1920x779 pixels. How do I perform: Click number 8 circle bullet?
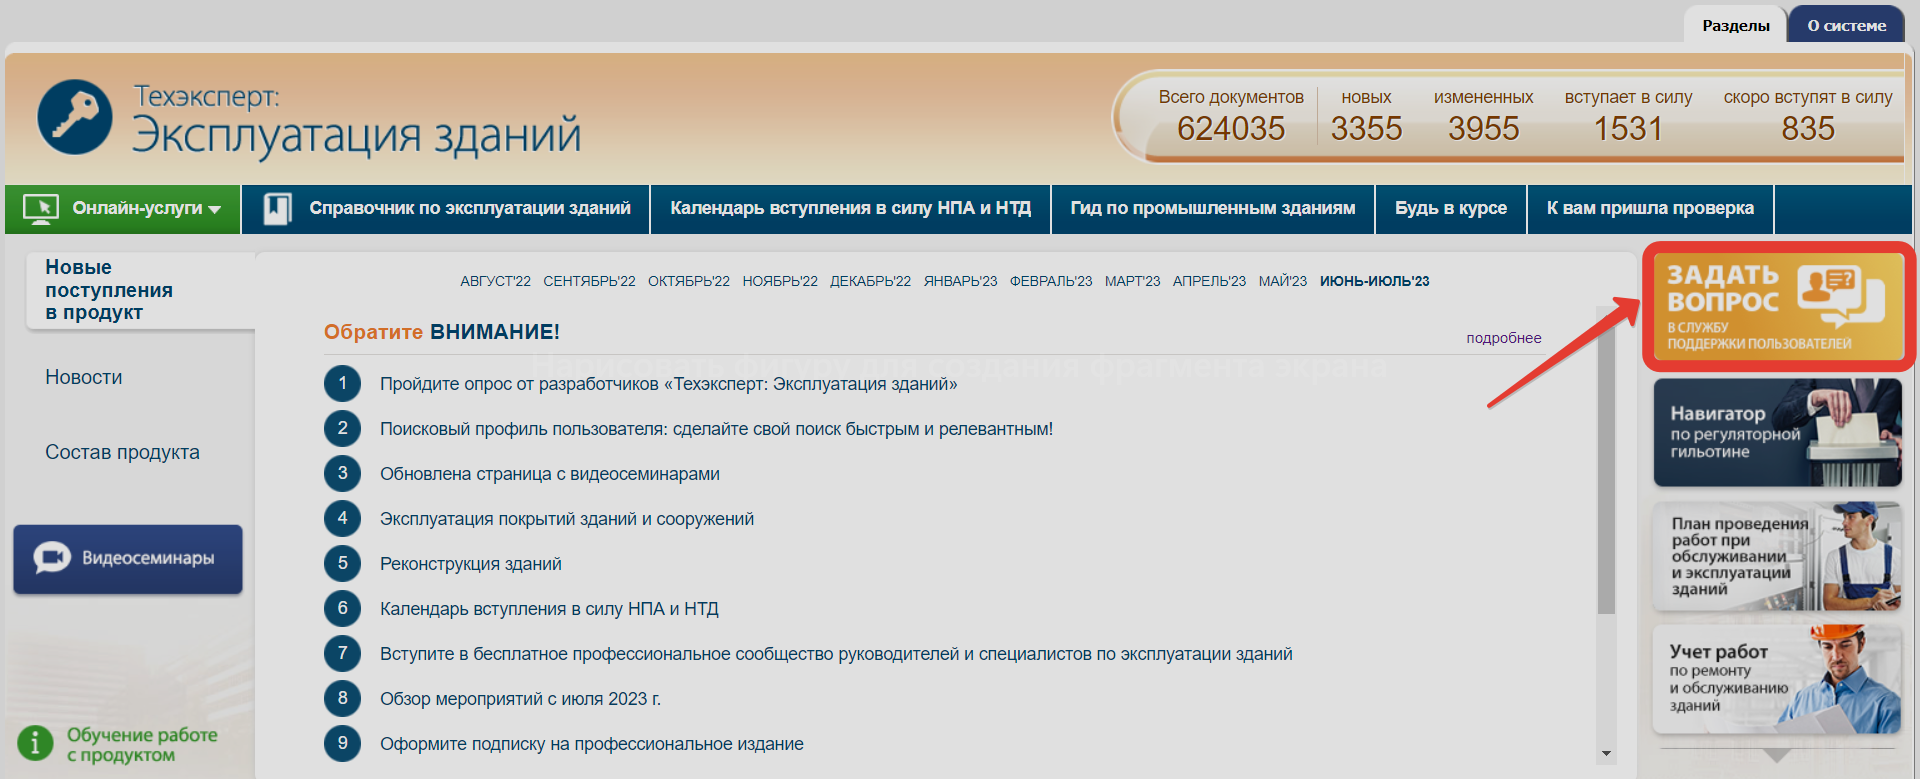[x=342, y=698]
